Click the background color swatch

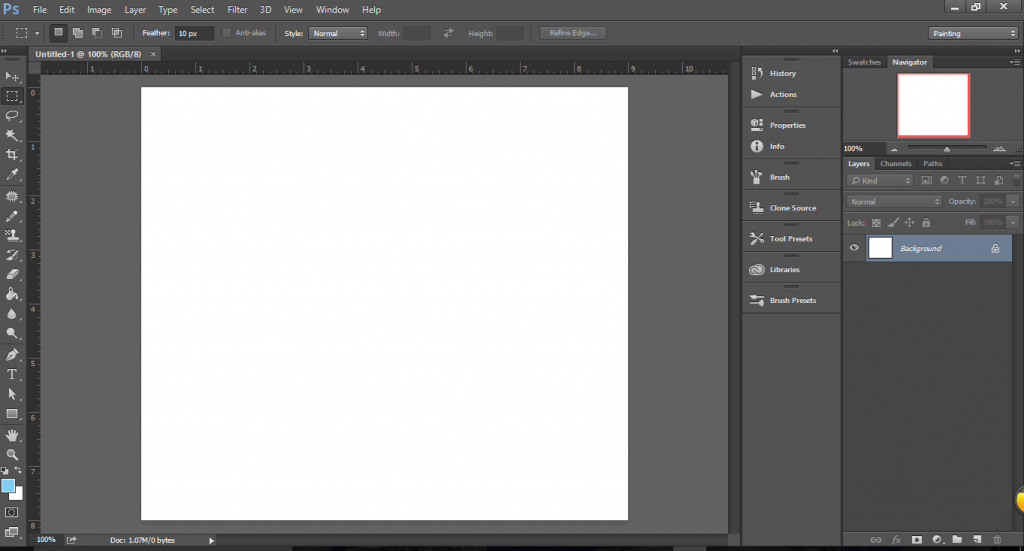(x=18, y=495)
